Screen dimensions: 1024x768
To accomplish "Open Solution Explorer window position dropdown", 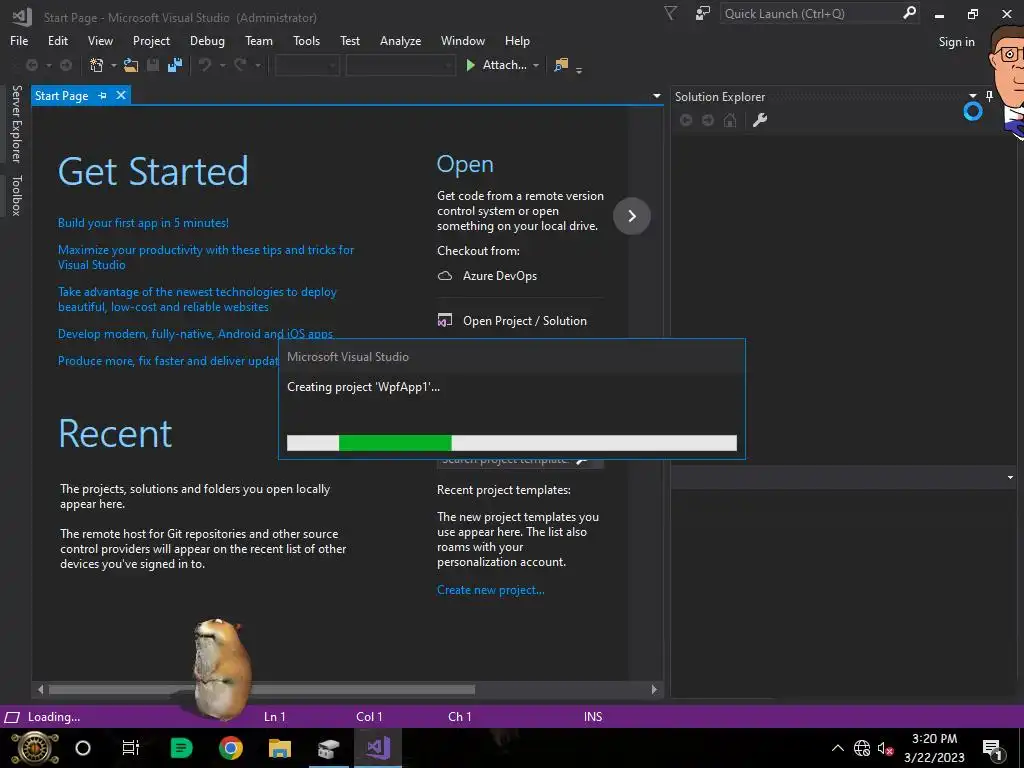I will pos(972,96).
